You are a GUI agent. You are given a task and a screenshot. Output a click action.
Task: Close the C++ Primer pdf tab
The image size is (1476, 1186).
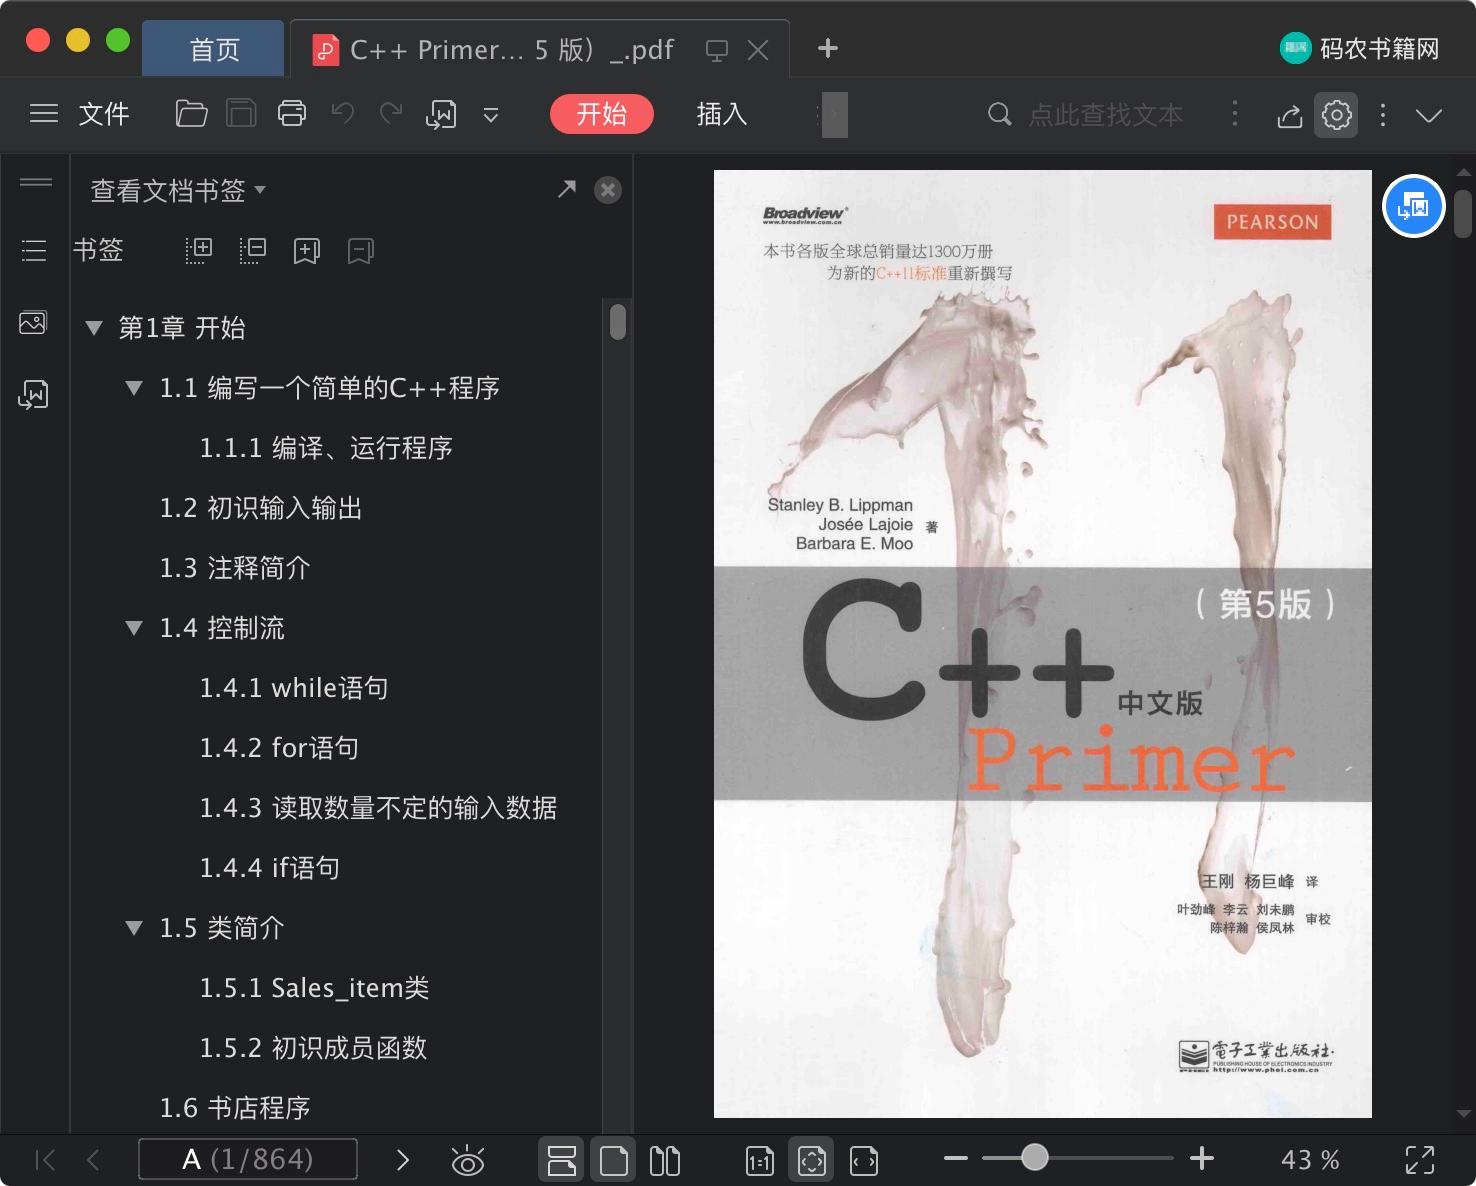758,50
